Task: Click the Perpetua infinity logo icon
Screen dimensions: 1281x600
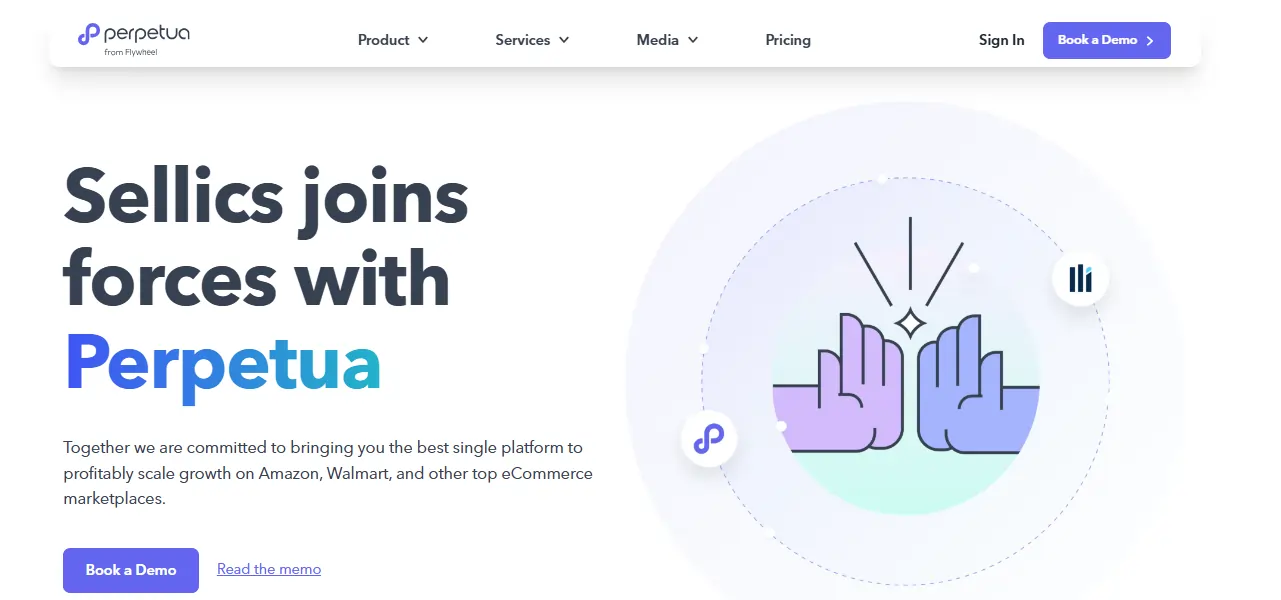Action: [x=88, y=34]
